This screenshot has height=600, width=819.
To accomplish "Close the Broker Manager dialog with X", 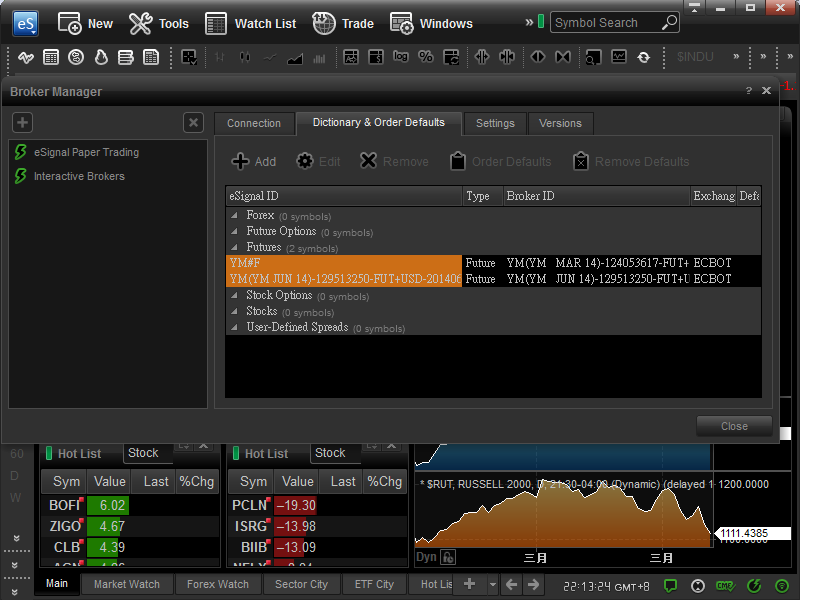I will 766,91.
